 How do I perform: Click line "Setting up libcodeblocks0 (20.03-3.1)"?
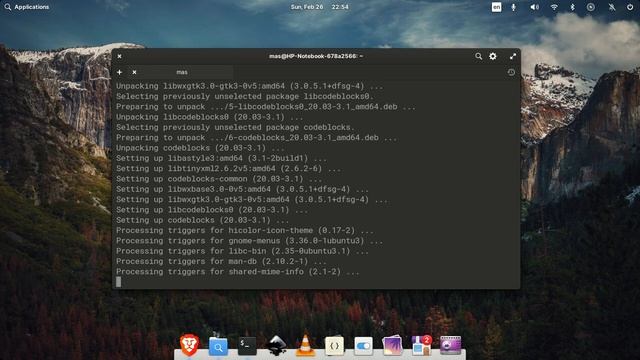212,210
